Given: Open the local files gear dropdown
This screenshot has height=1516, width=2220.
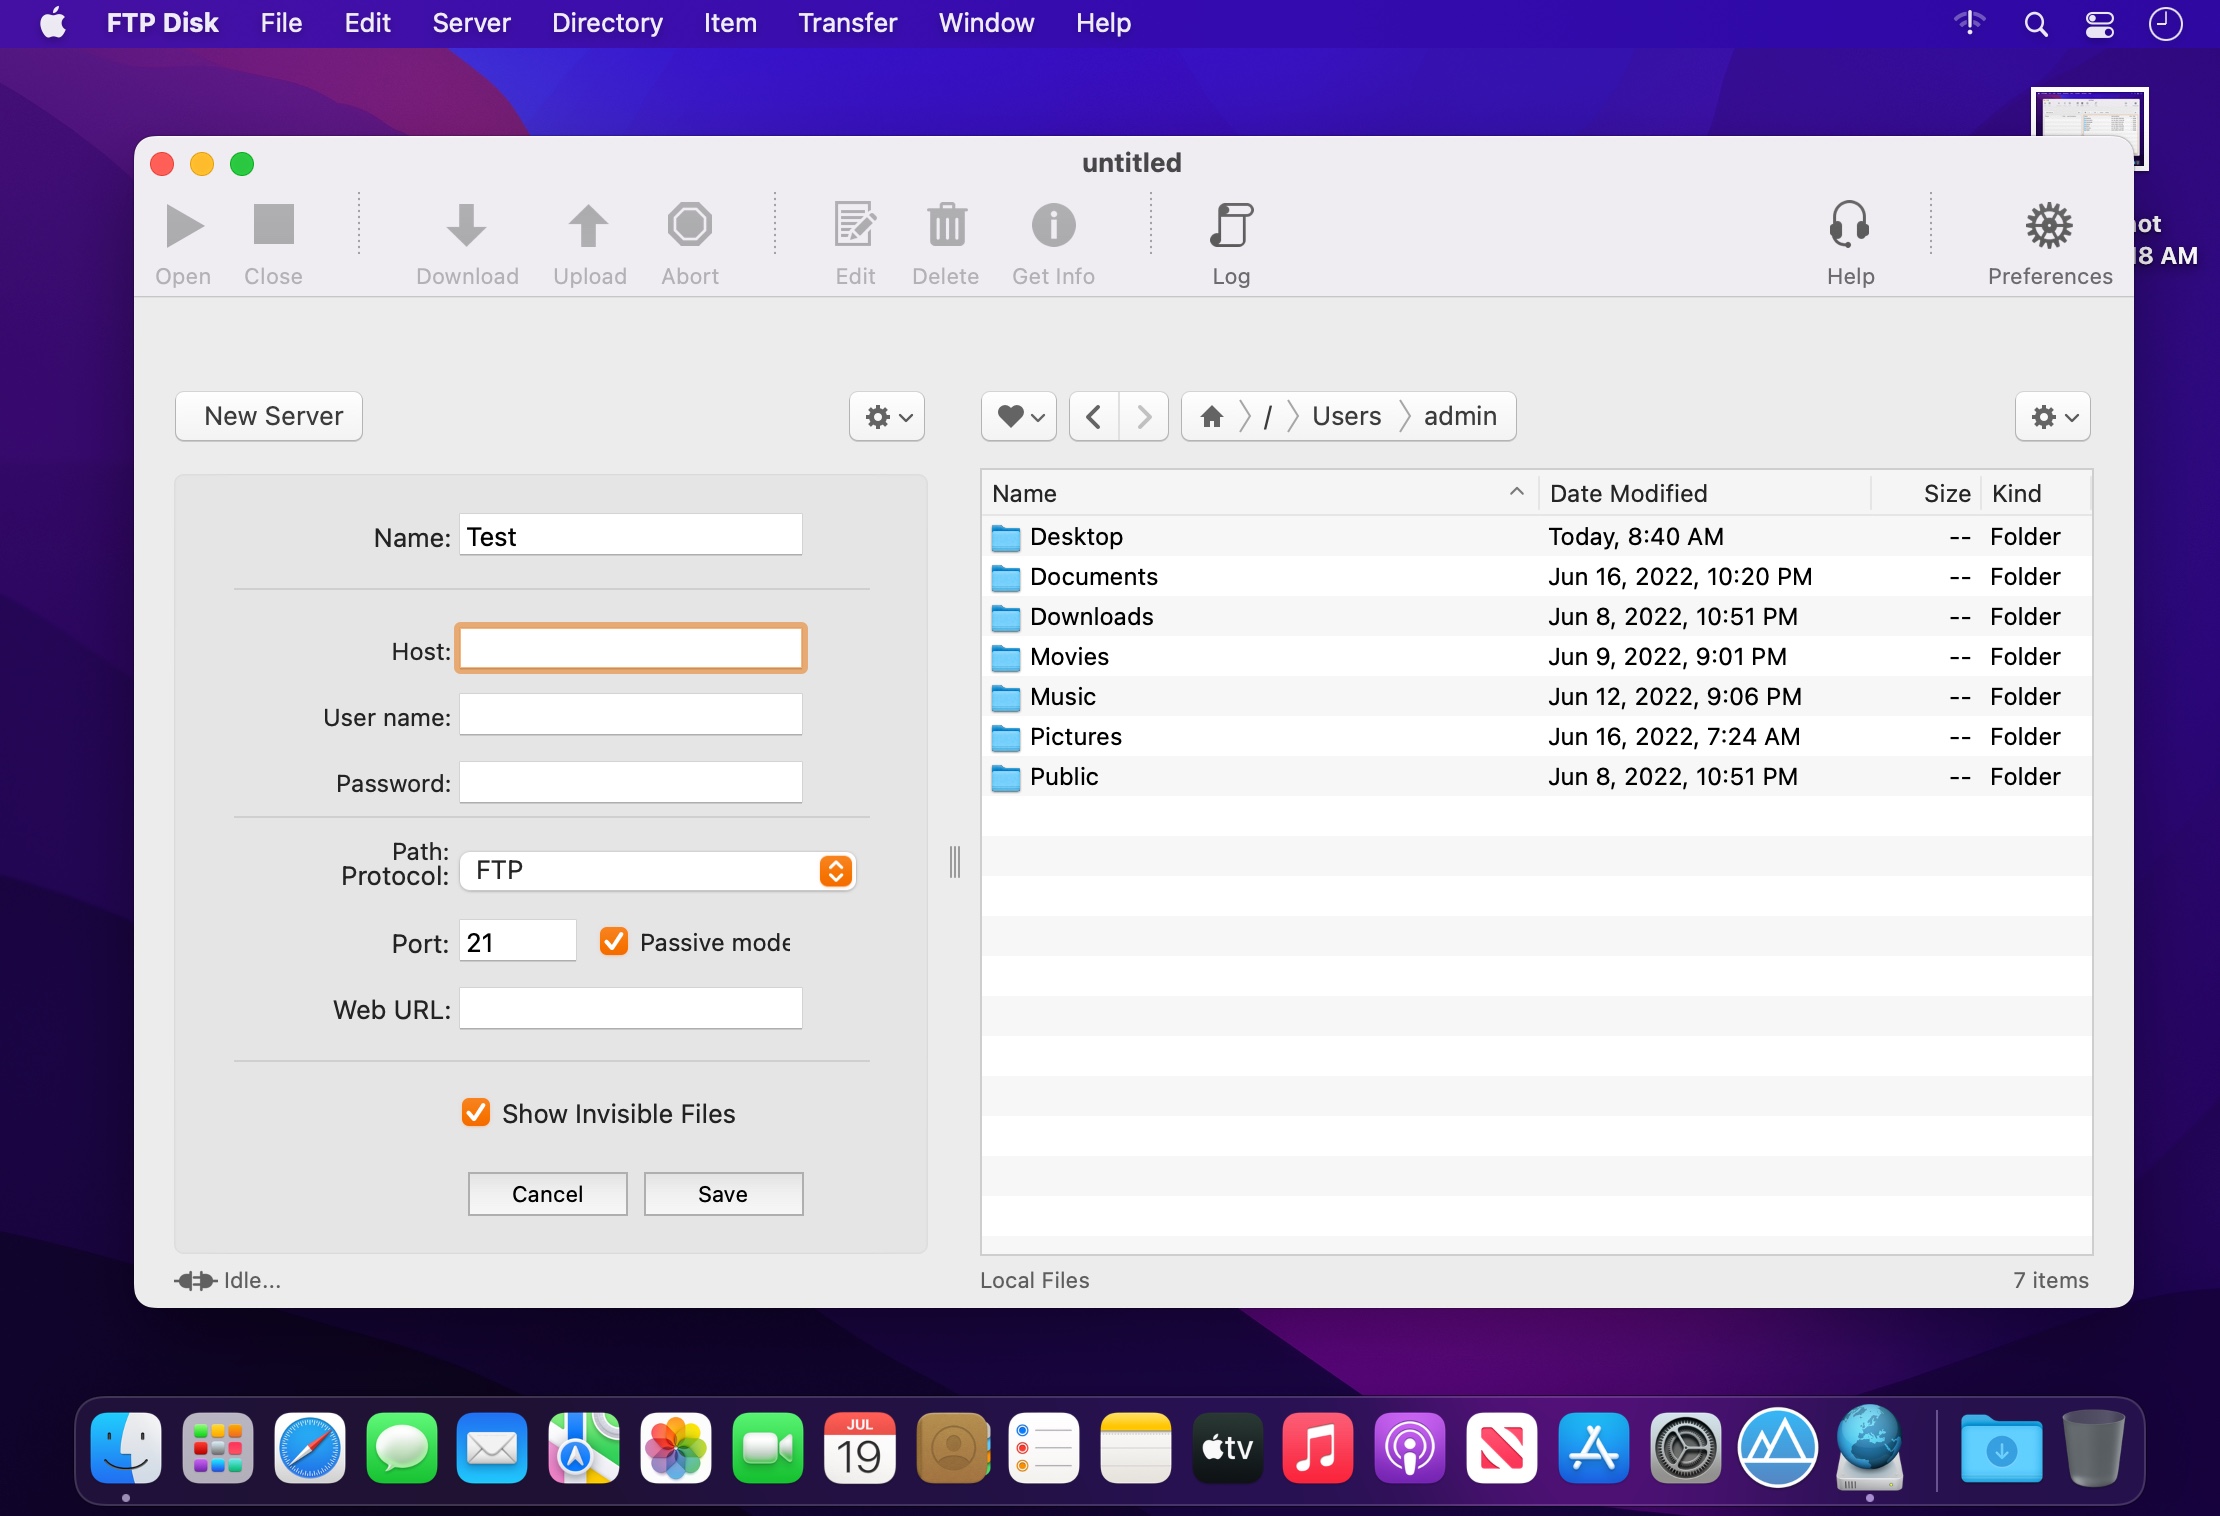Looking at the screenshot, I should tap(2052, 416).
